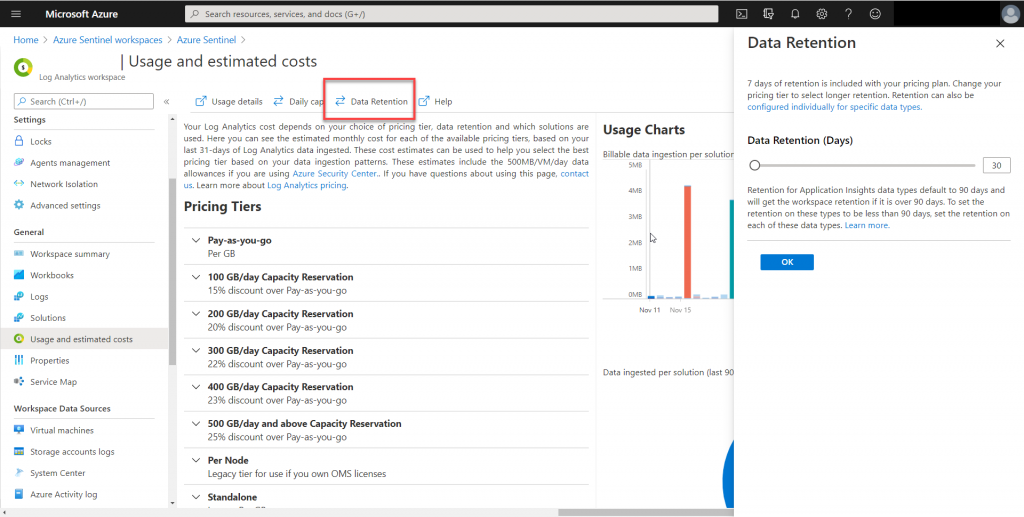
Task: Expand the Pay-as-you-go pricing tier
Action: (196, 240)
